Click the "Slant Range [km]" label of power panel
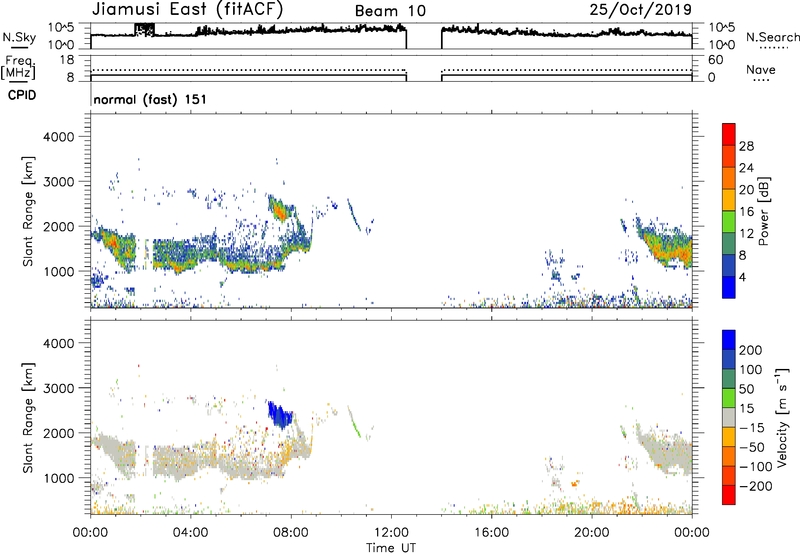The image size is (800, 554). 28,211
